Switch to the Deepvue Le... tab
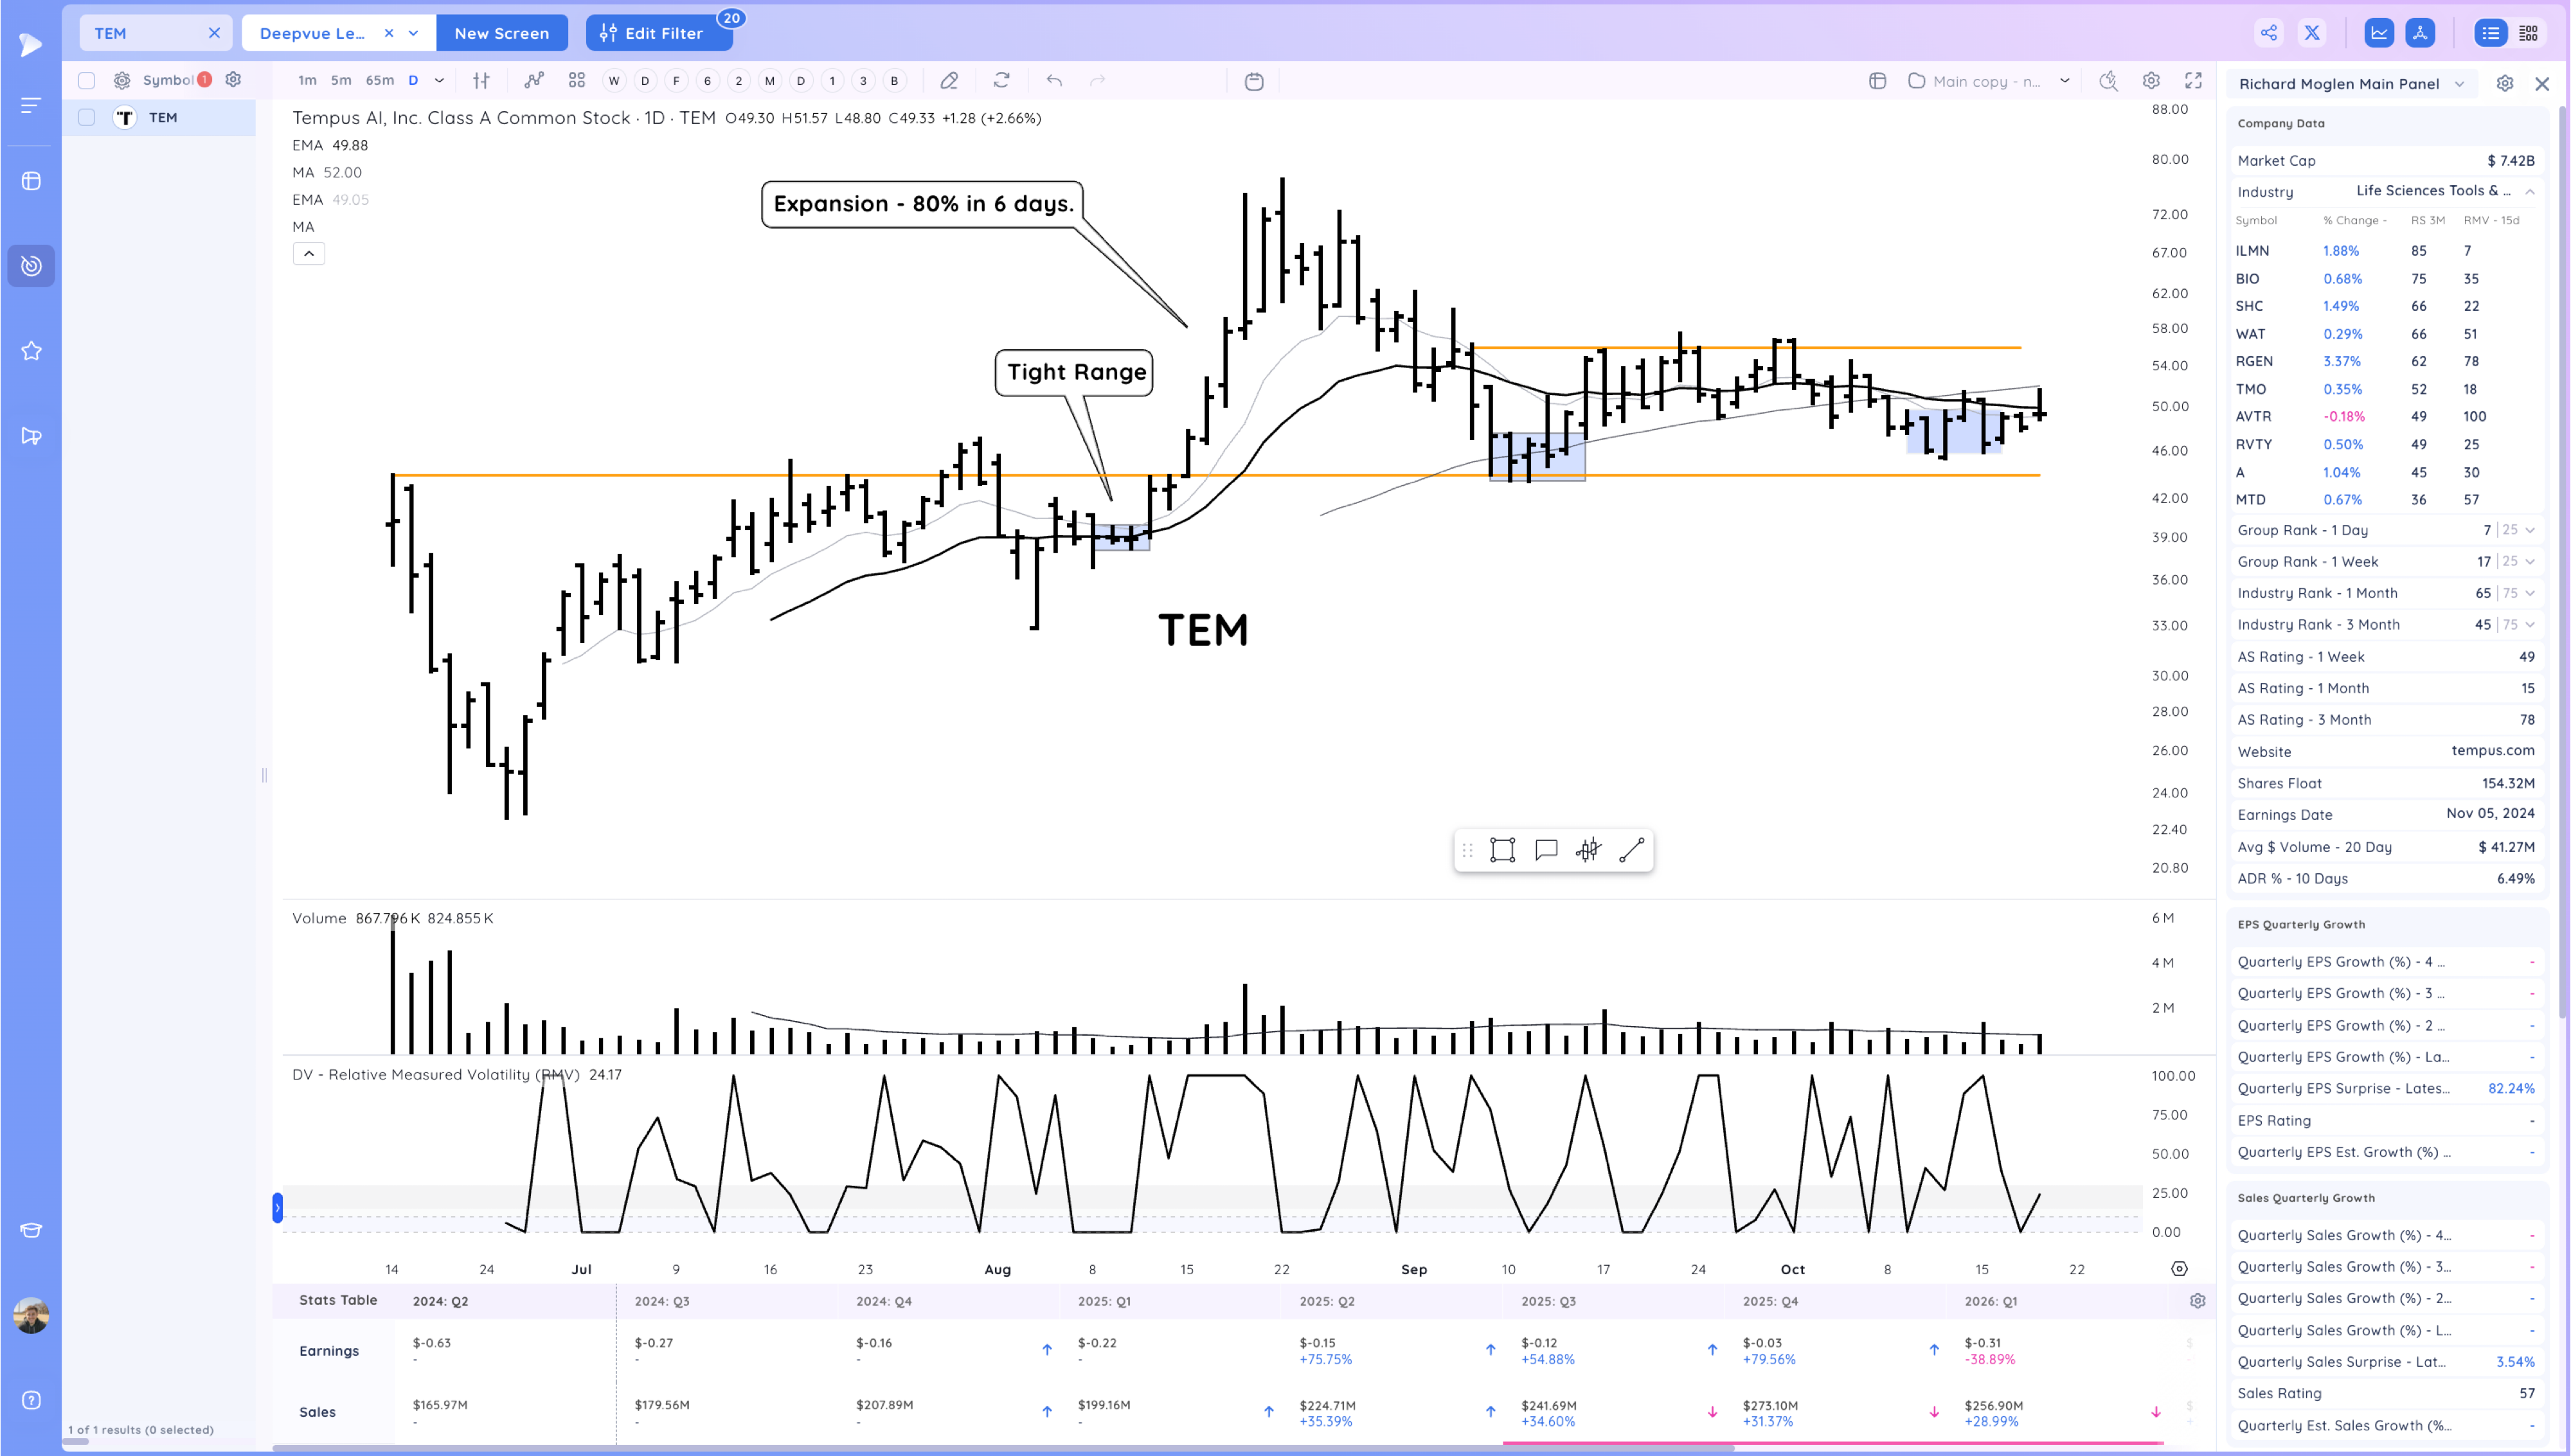 [x=312, y=33]
